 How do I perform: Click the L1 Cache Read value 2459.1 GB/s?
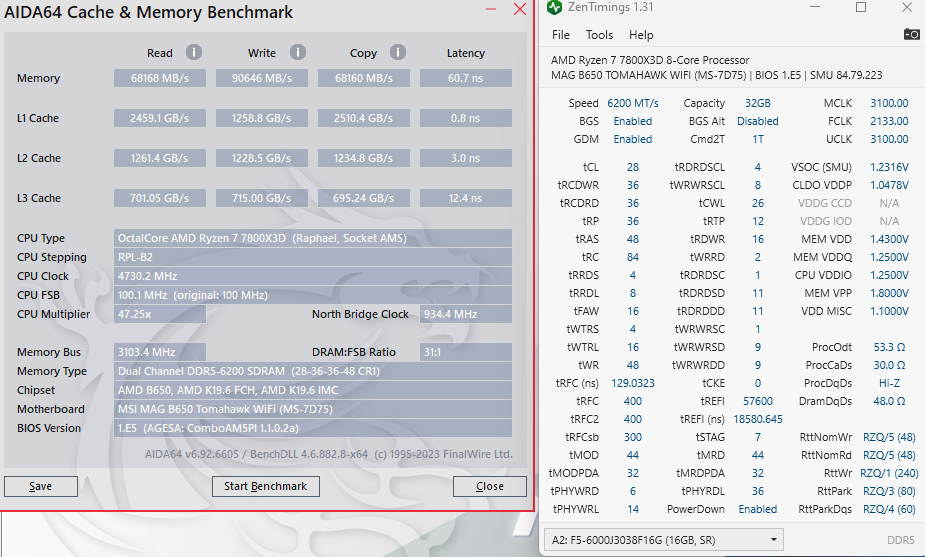tap(160, 118)
